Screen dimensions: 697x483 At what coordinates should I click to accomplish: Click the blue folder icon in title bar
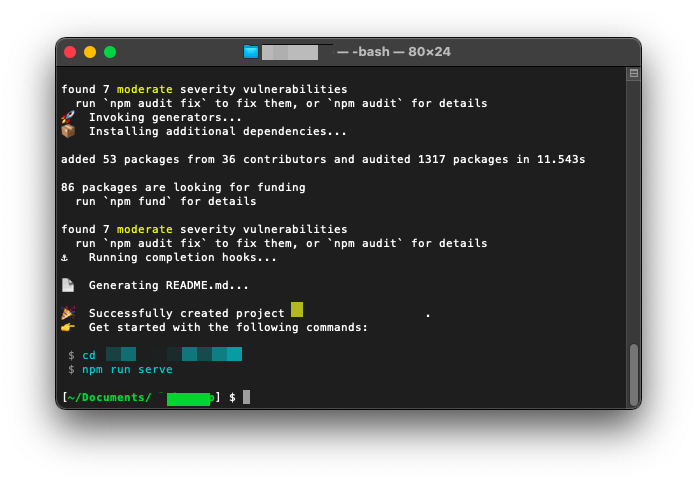251,52
